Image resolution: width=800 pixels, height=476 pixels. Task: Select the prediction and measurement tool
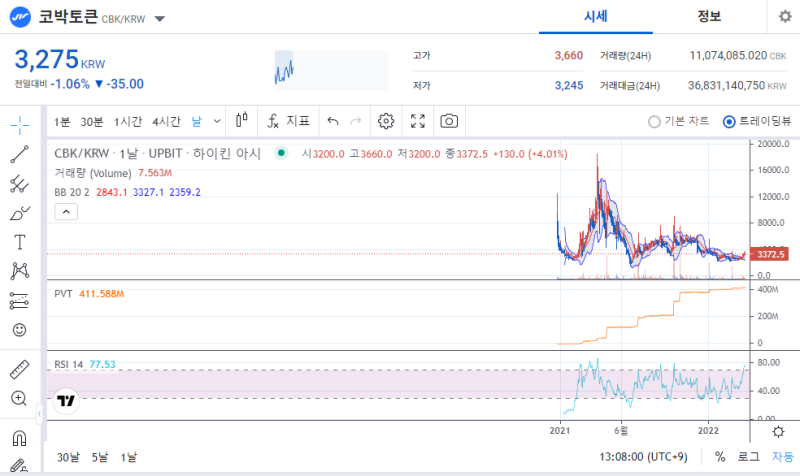19,301
